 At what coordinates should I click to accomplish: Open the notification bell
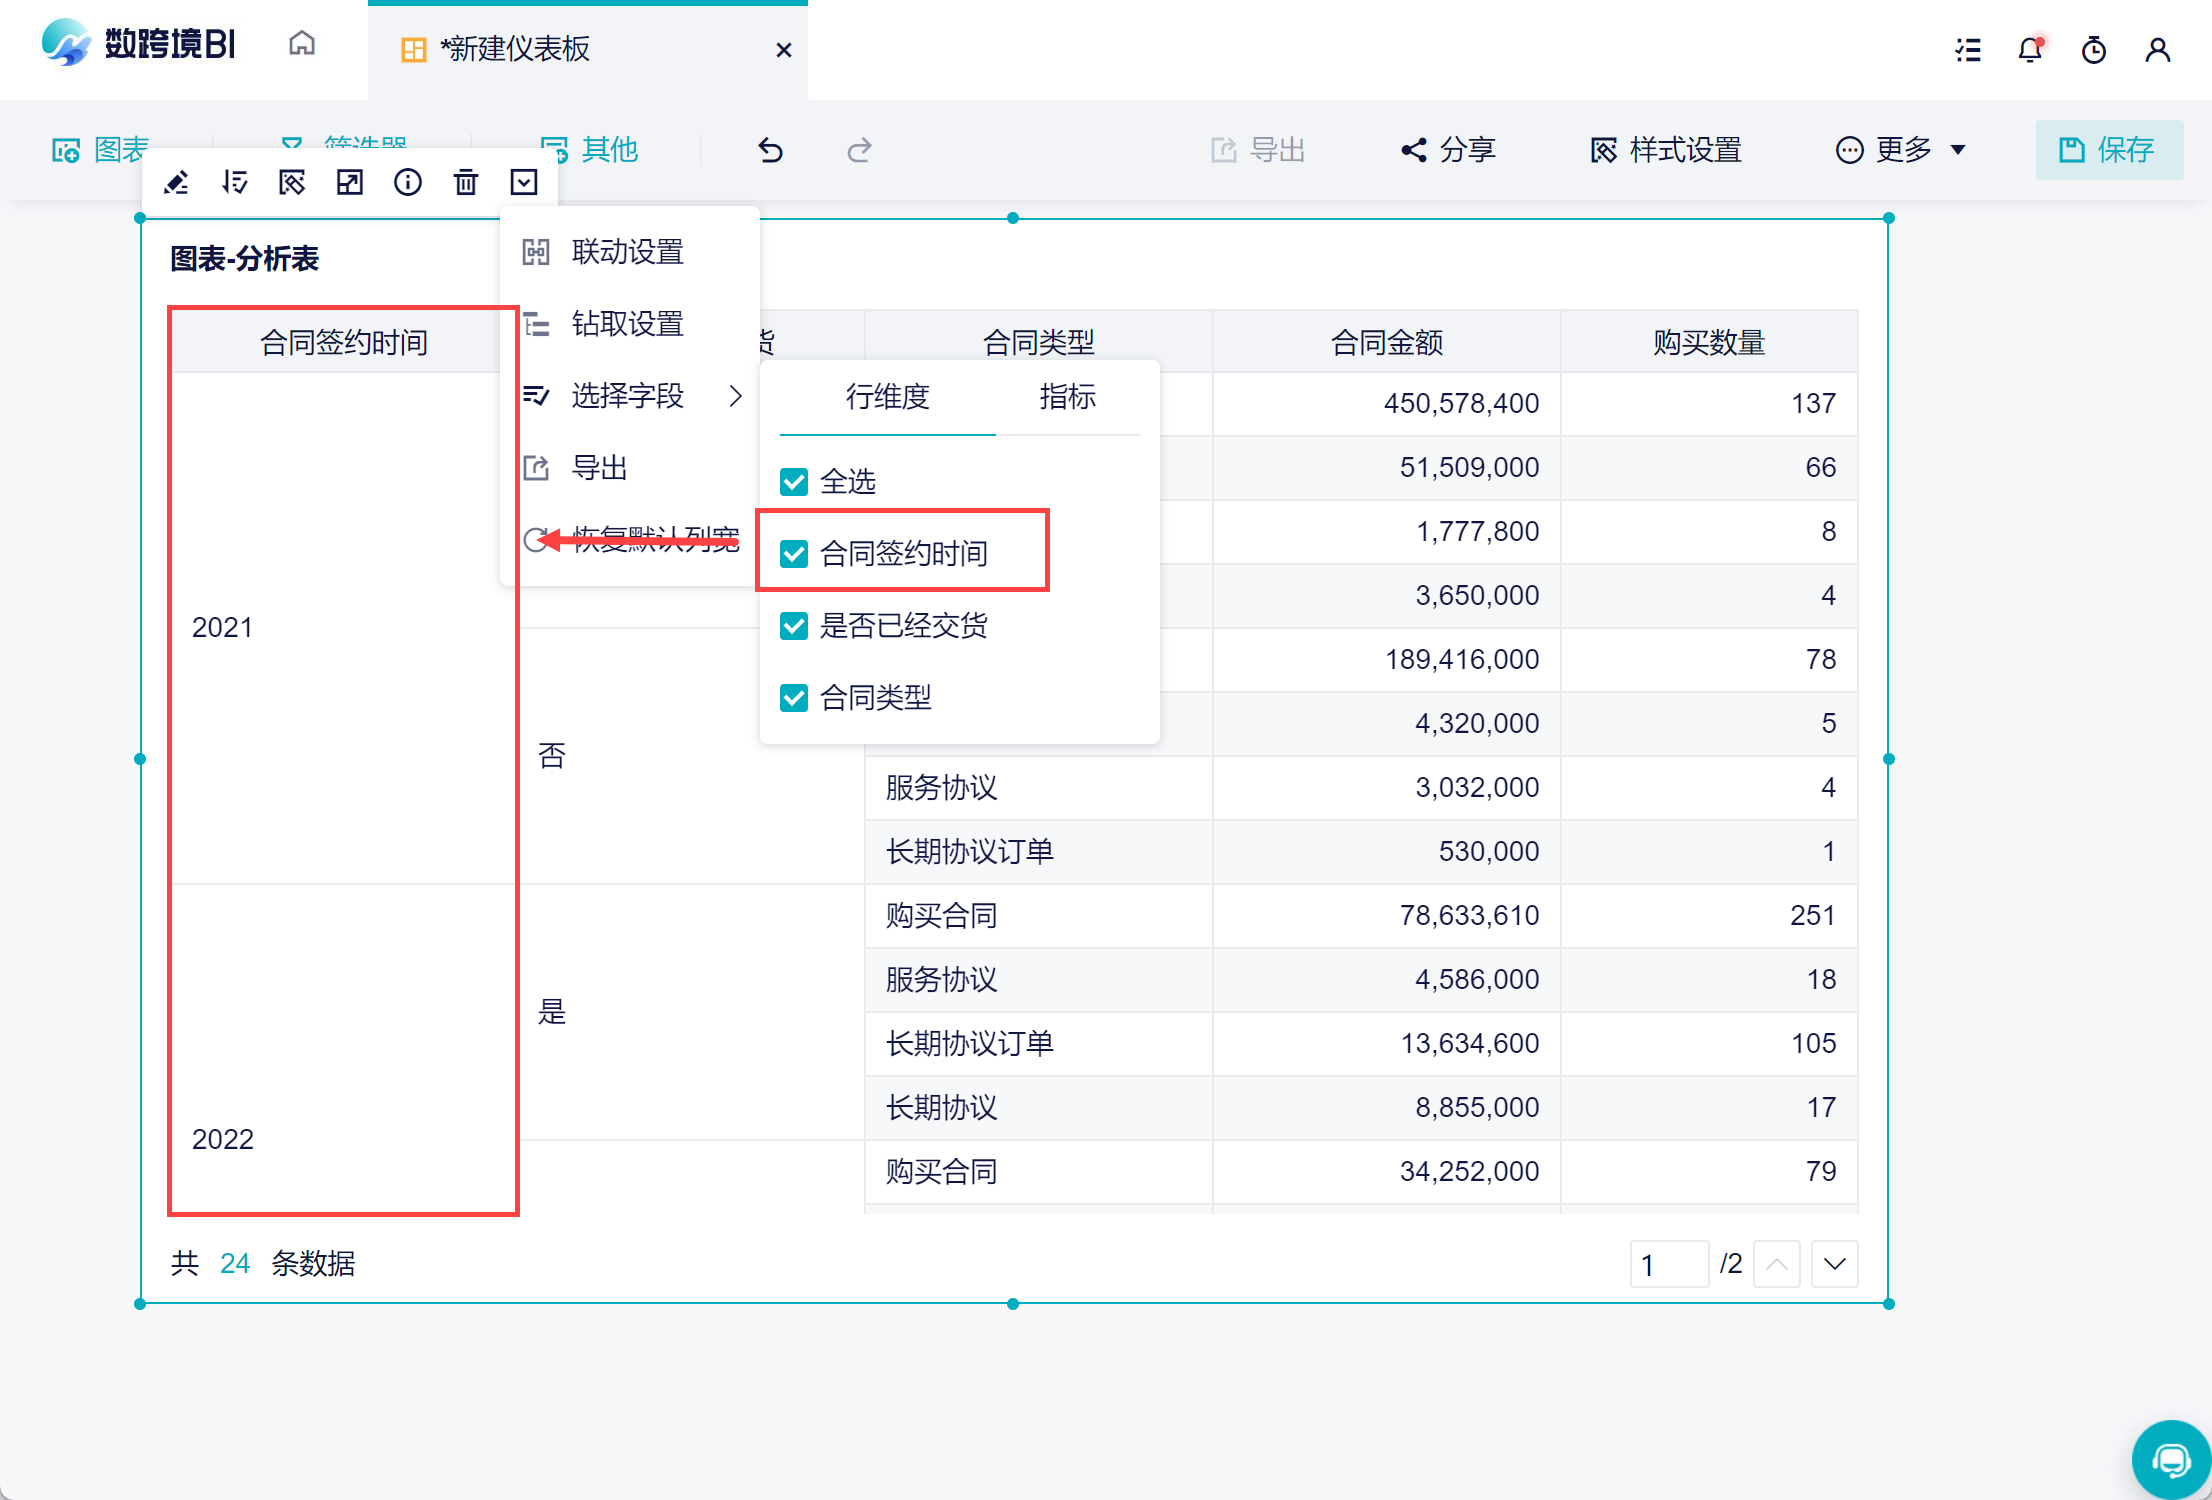pos(2030,49)
